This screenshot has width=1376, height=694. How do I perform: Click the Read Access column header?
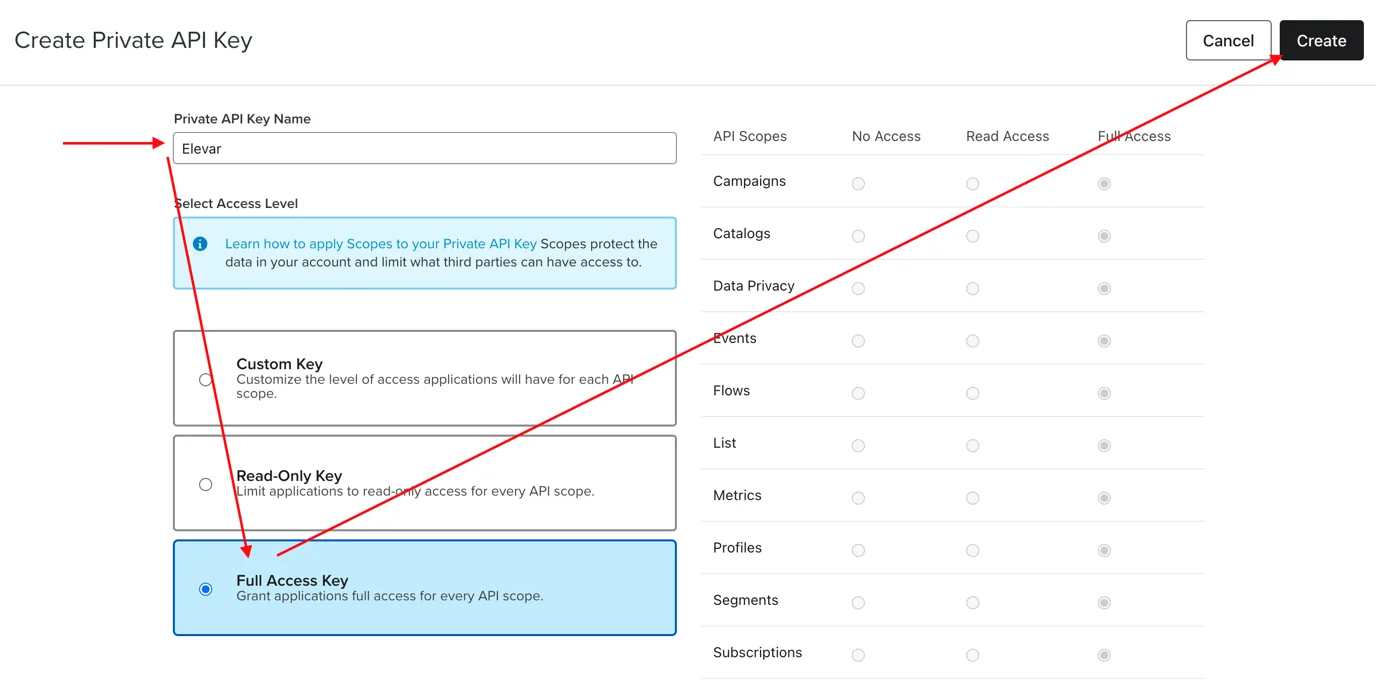(1007, 136)
